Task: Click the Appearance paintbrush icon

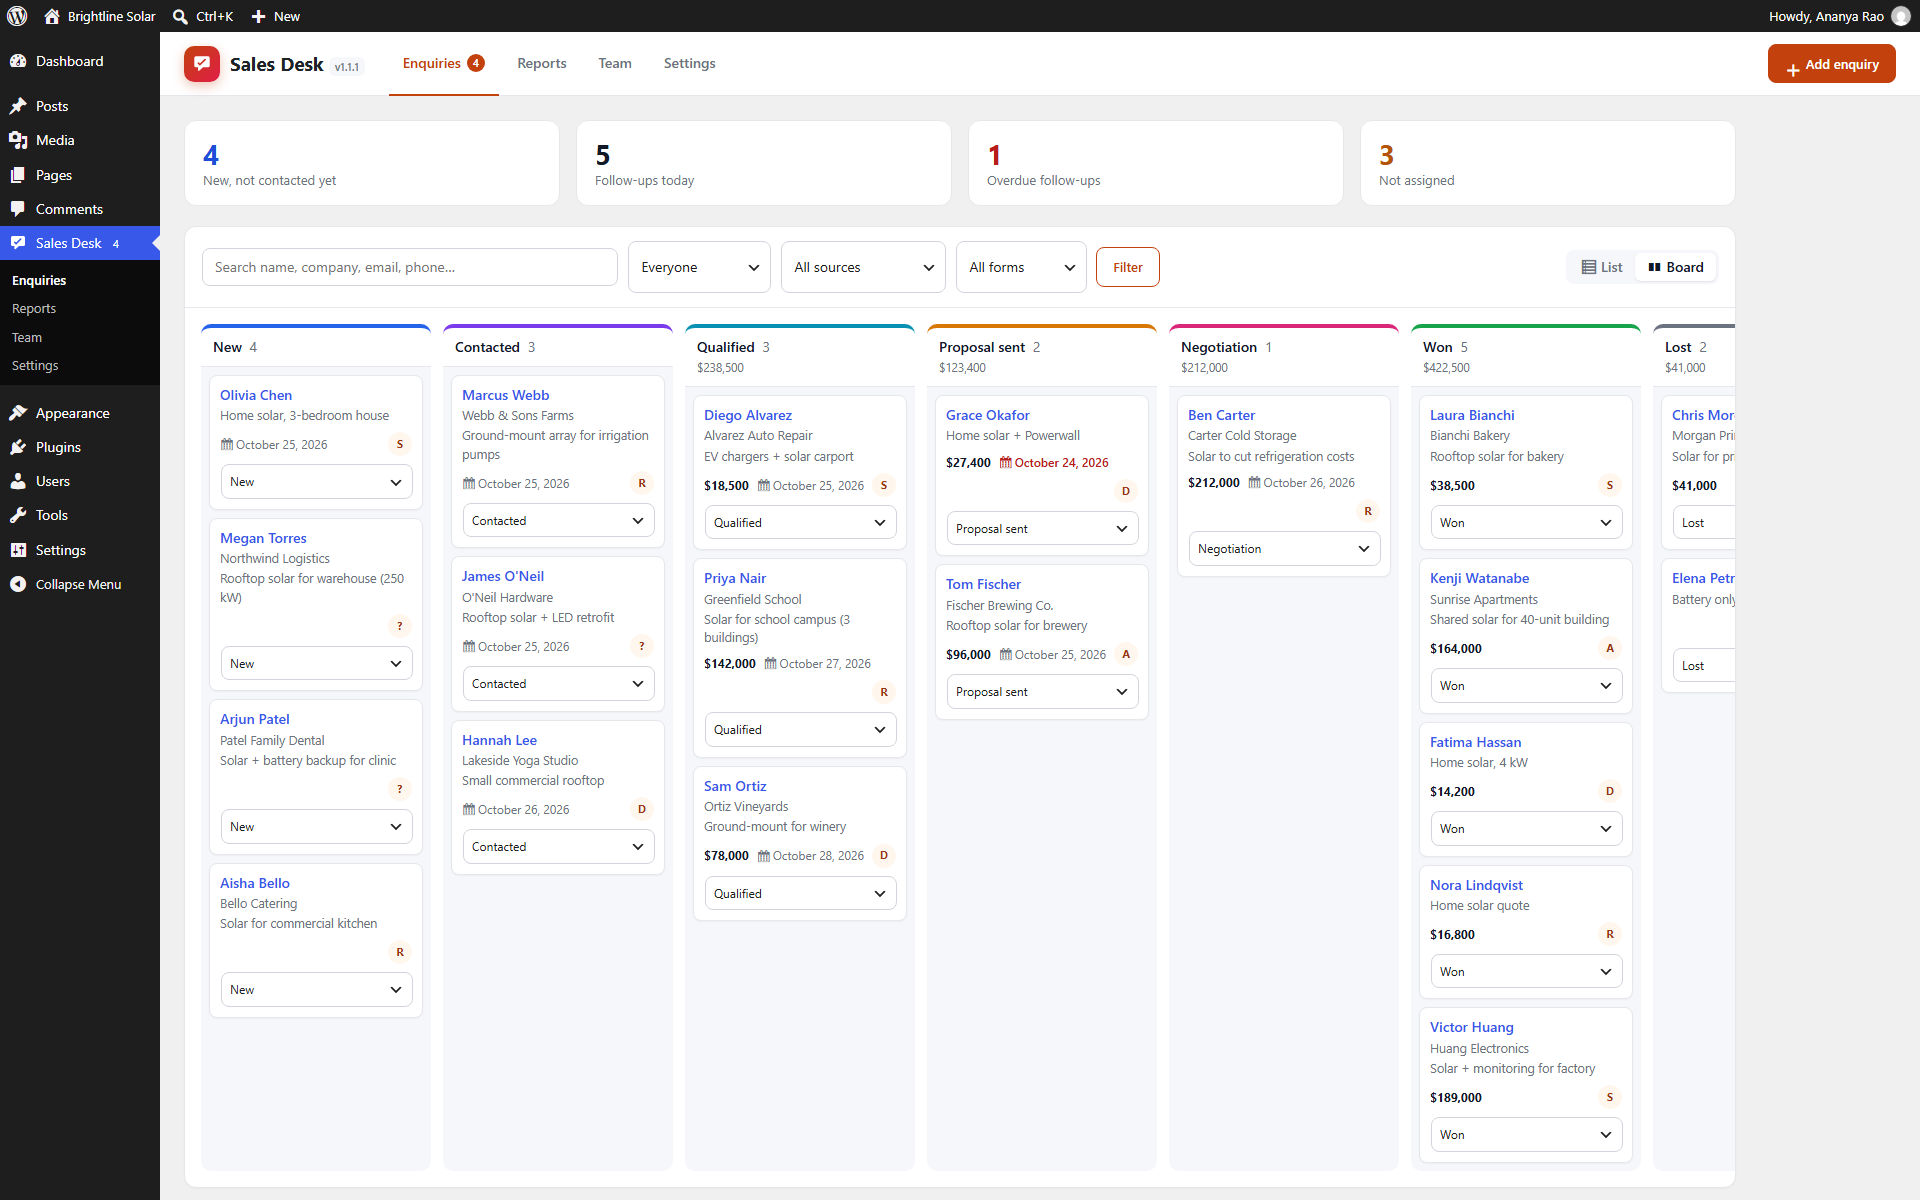Action: click(18, 413)
